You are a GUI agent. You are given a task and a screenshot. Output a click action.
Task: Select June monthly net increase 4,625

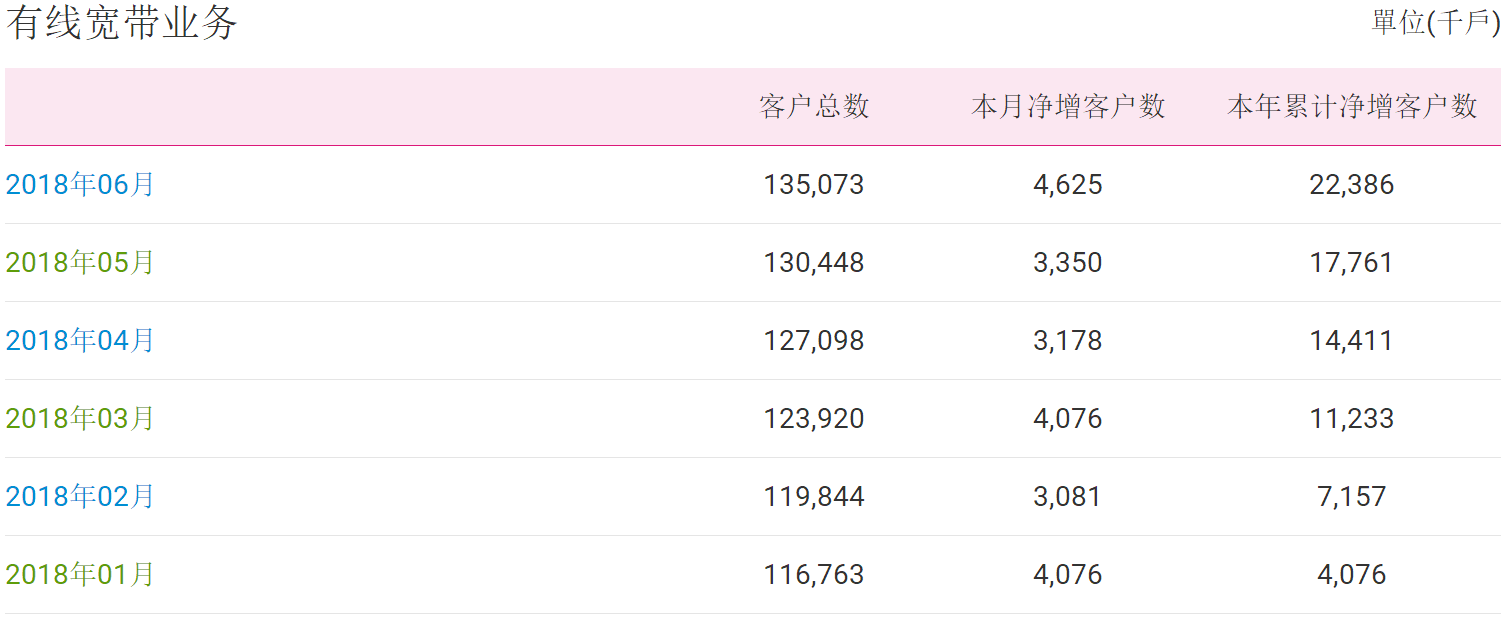coord(1068,185)
